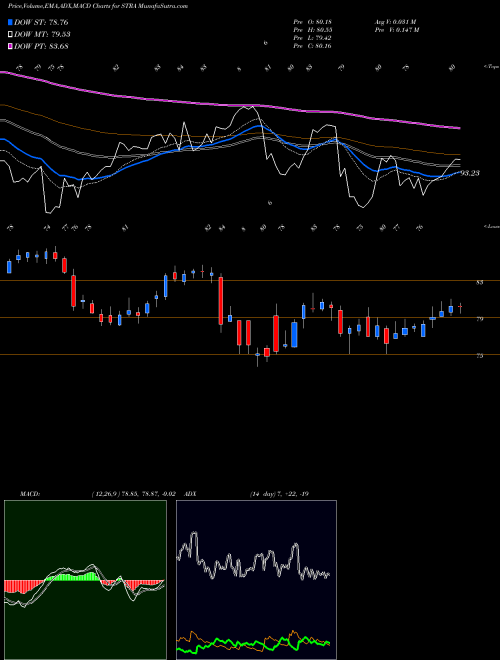This screenshot has width=500, height=660.
Task: Select the 'DOW PT: 83.68' legend label
Action: 41,46
